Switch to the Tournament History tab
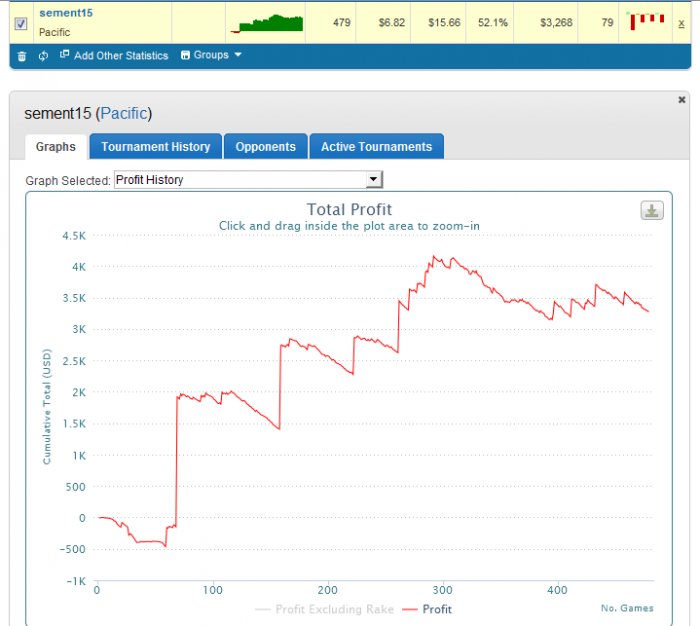This screenshot has height=626, width=700. (x=155, y=146)
